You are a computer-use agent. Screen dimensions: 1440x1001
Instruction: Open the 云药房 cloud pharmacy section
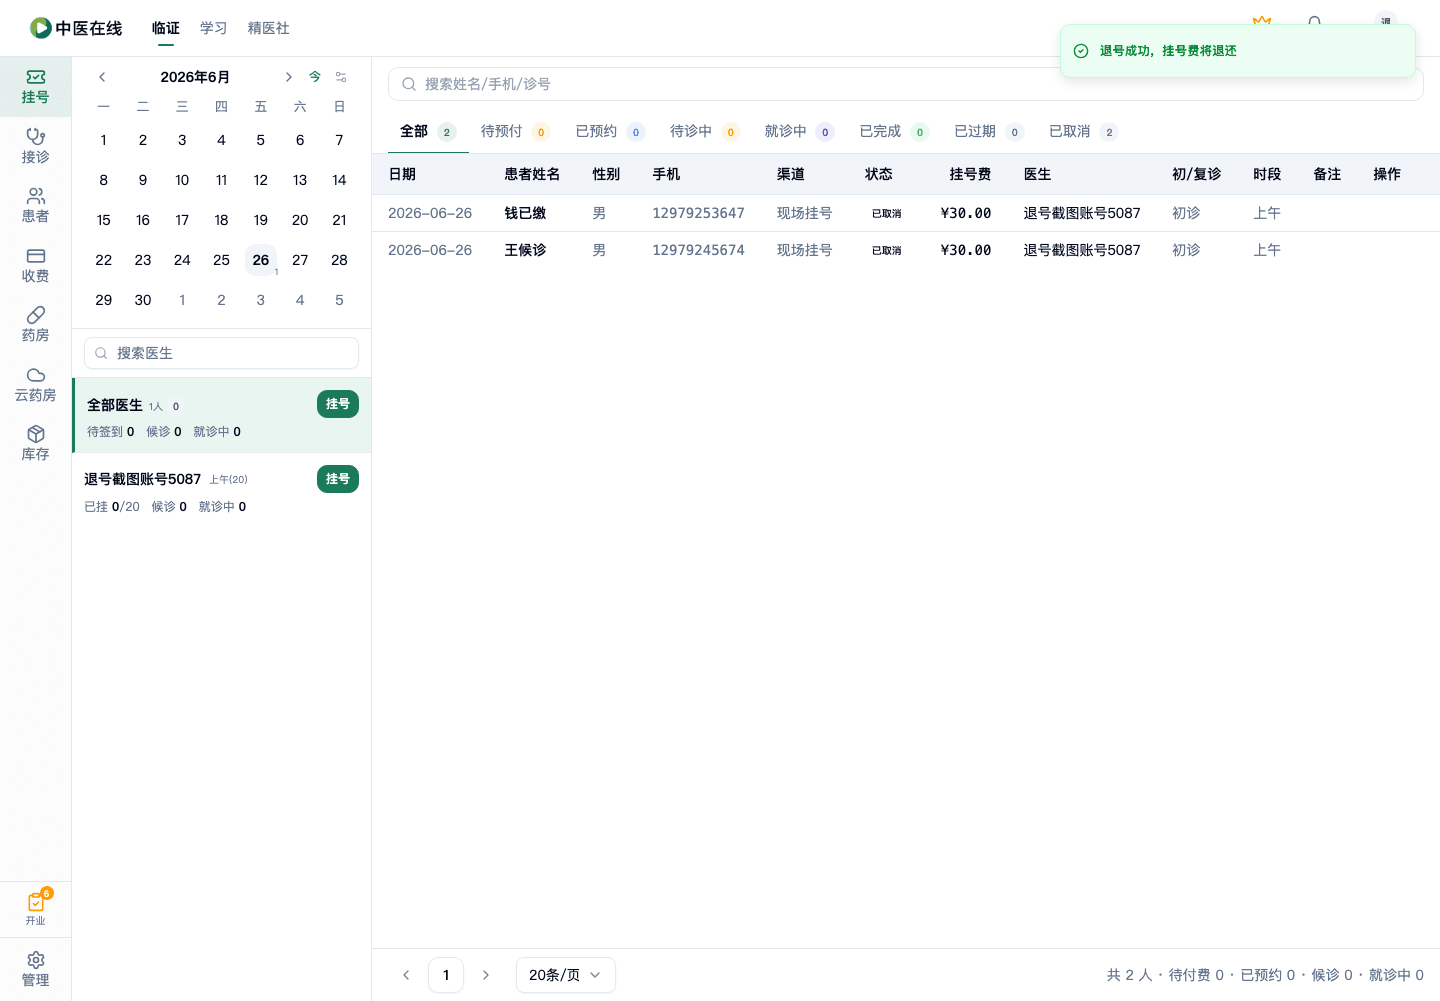coord(35,384)
